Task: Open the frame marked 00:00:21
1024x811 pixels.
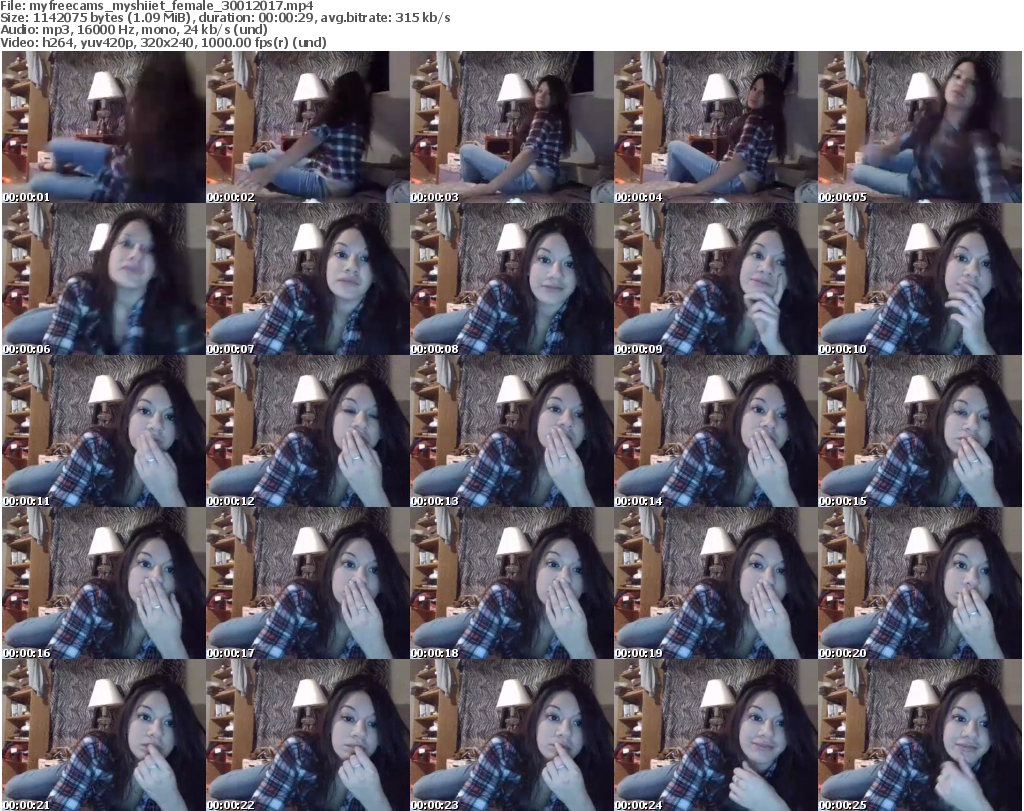Action: click(x=103, y=735)
